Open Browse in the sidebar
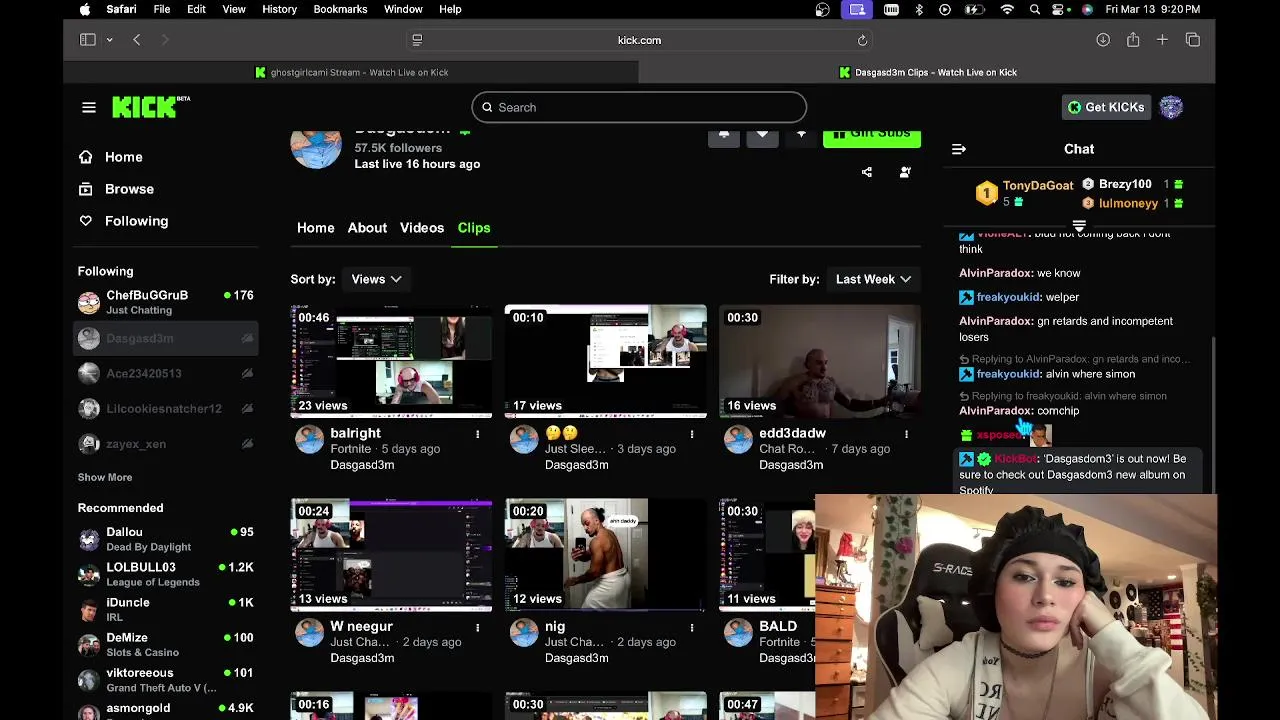 [x=129, y=189]
